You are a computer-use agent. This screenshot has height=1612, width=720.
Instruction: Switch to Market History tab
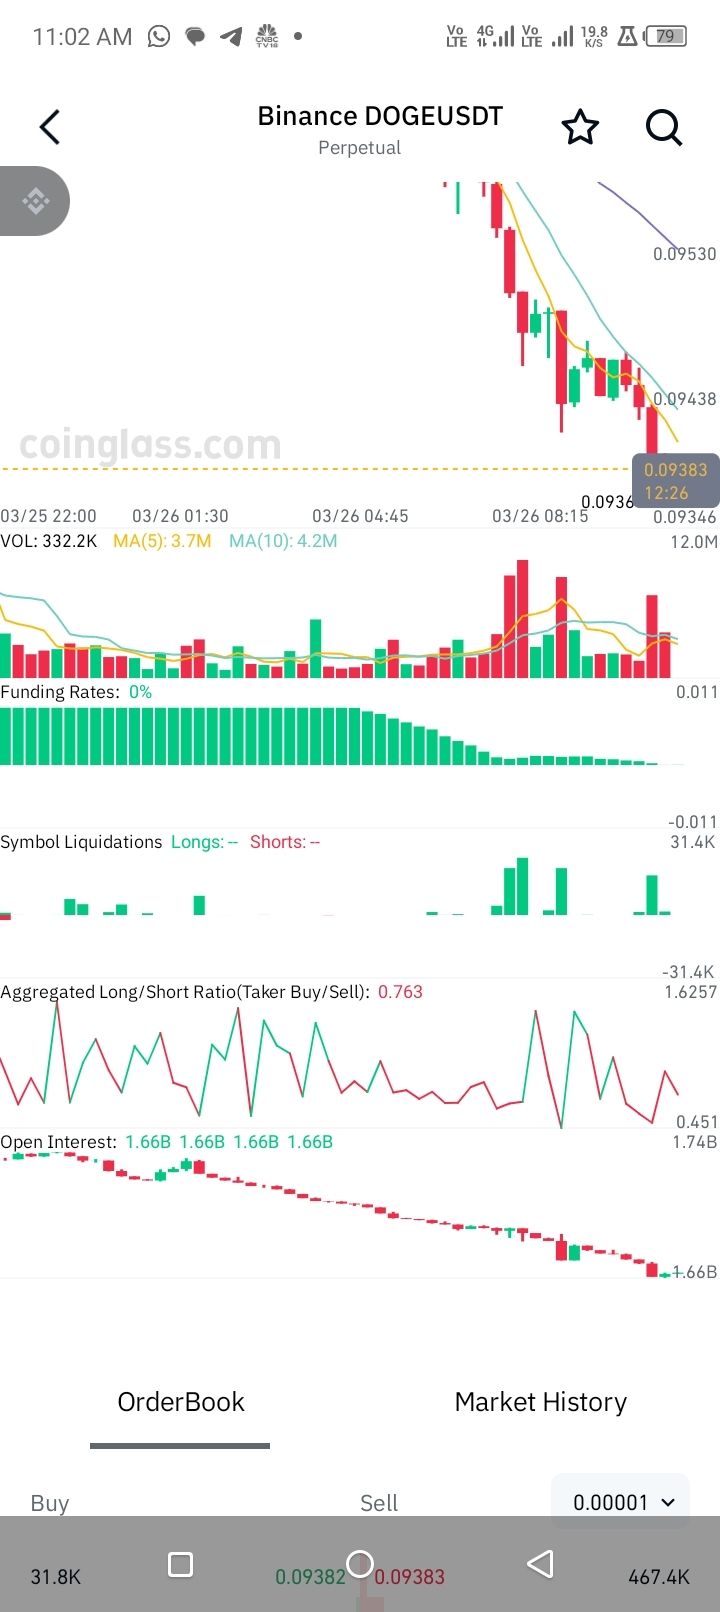(x=541, y=1402)
